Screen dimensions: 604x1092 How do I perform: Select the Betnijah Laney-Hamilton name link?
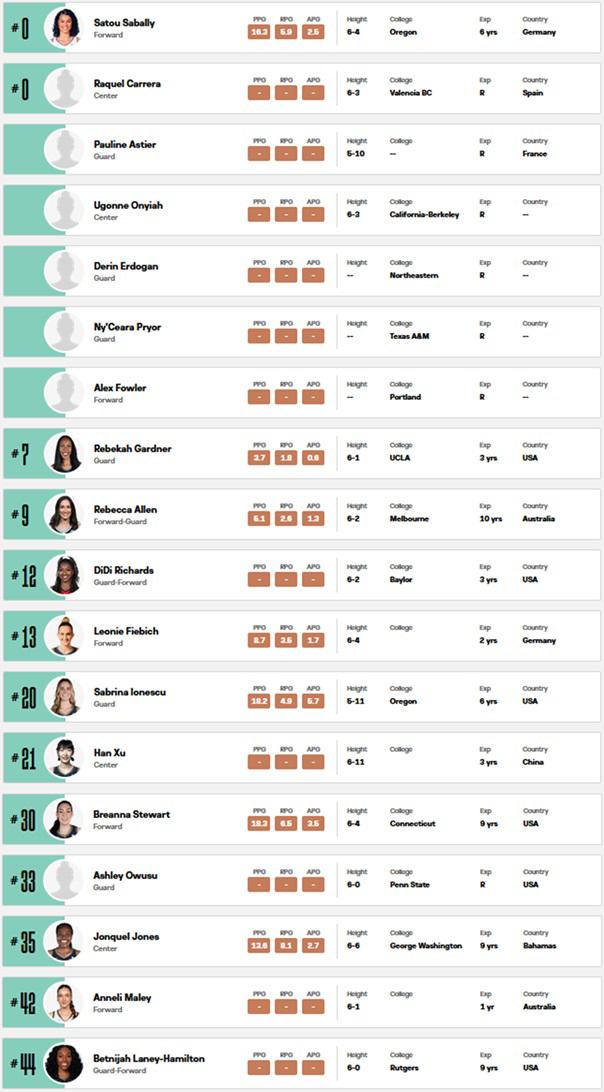tap(149, 1058)
